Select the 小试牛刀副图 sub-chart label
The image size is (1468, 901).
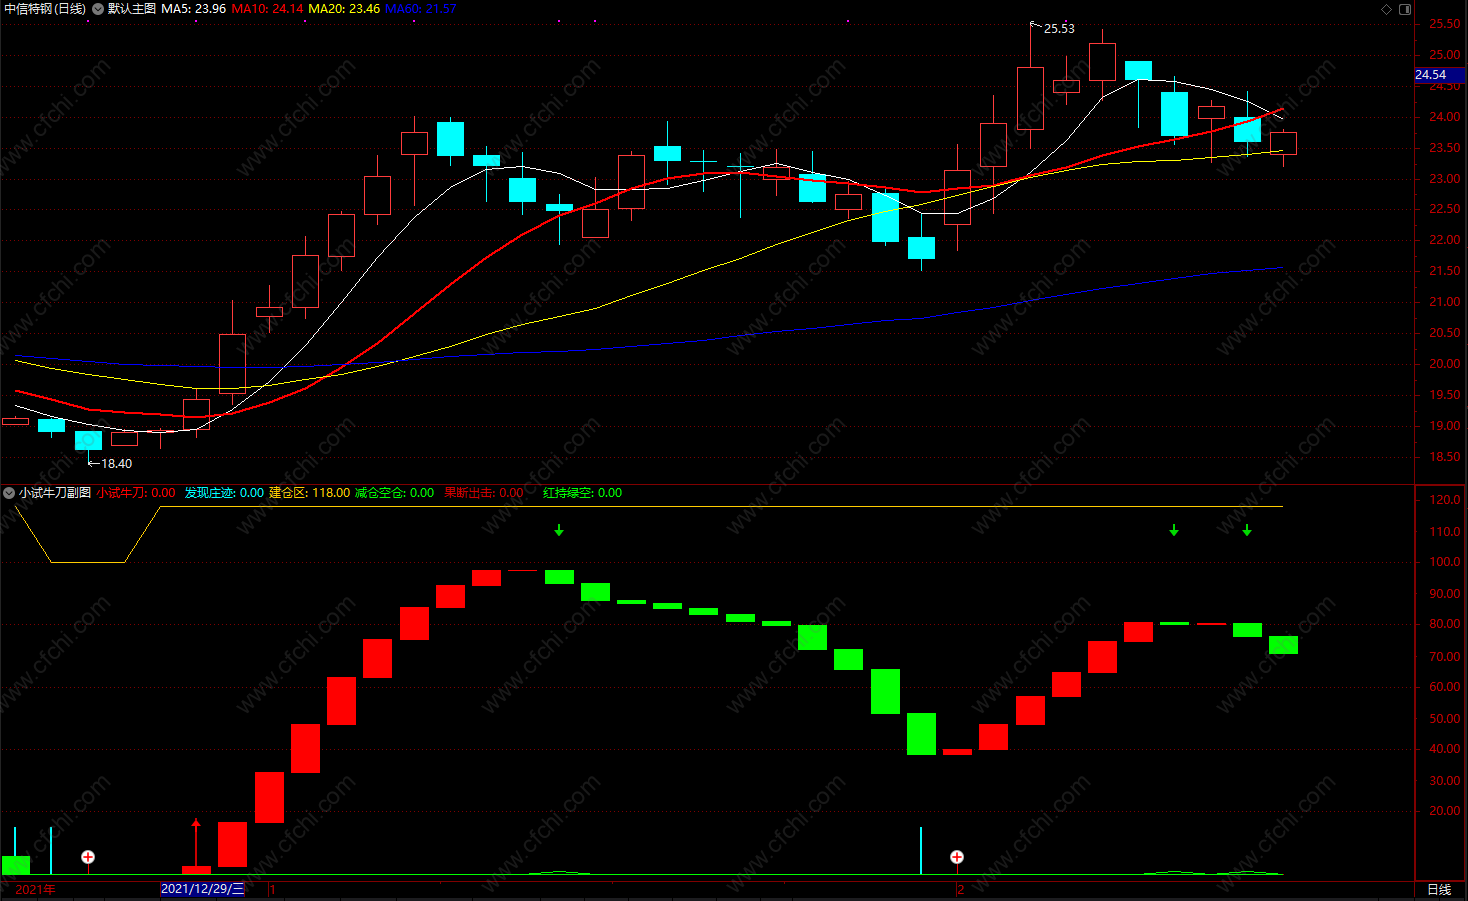click(55, 493)
